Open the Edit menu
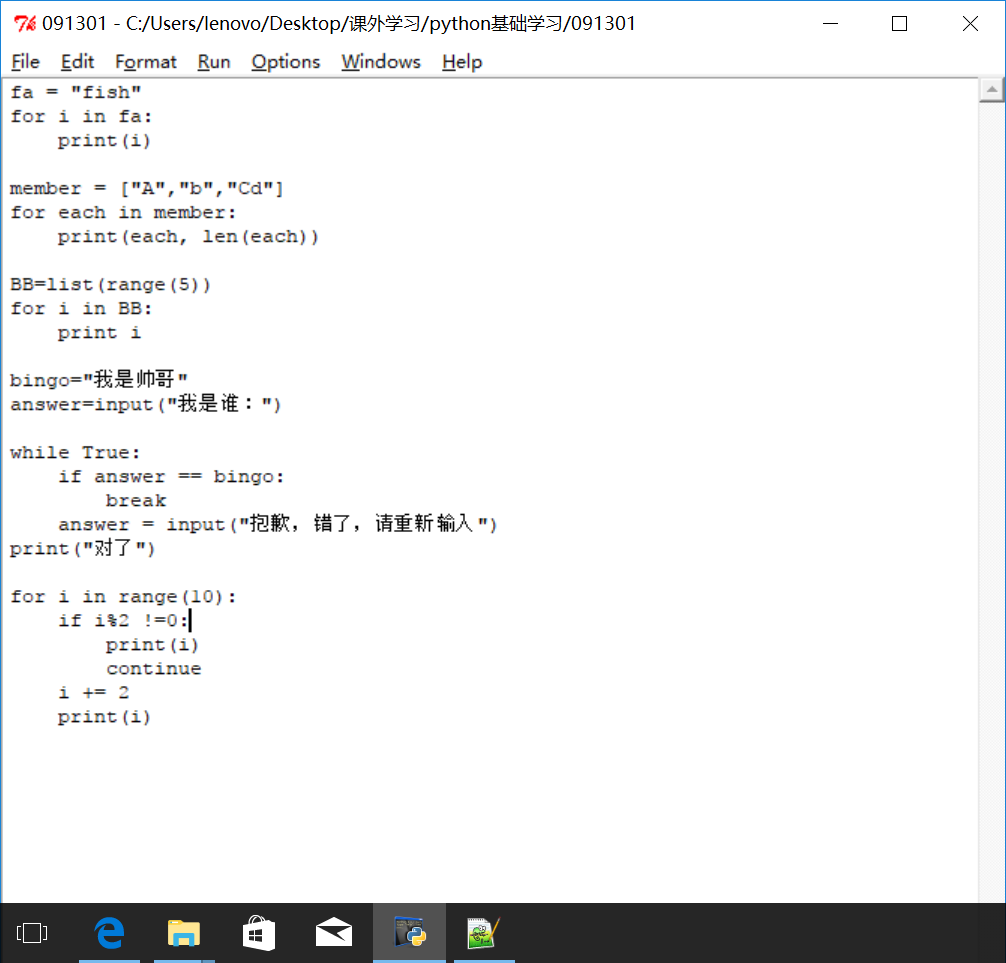 [77, 62]
